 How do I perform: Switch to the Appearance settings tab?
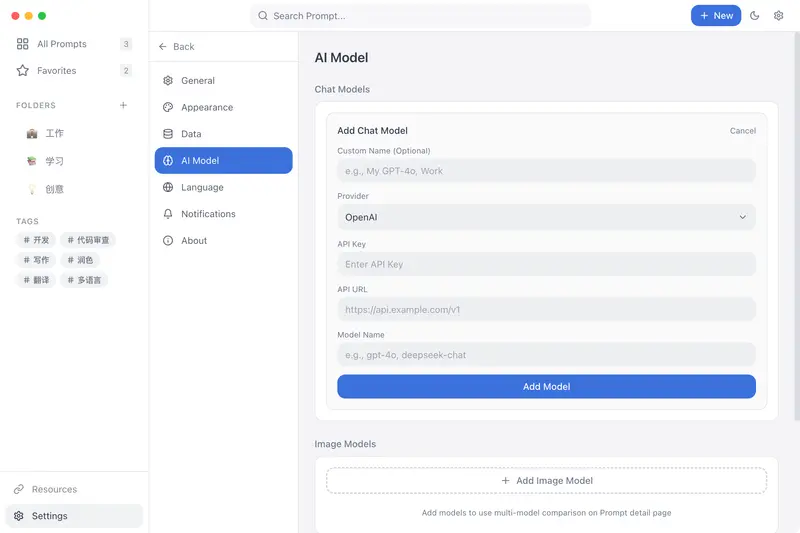206,107
